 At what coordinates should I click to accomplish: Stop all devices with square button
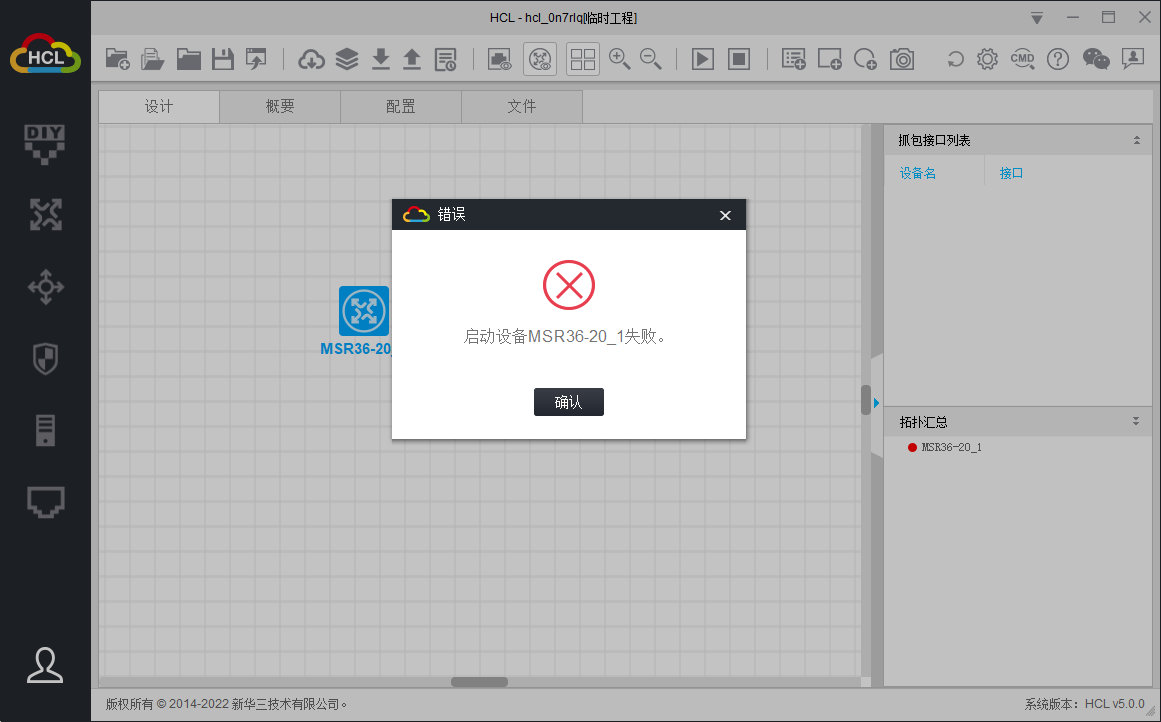(738, 59)
